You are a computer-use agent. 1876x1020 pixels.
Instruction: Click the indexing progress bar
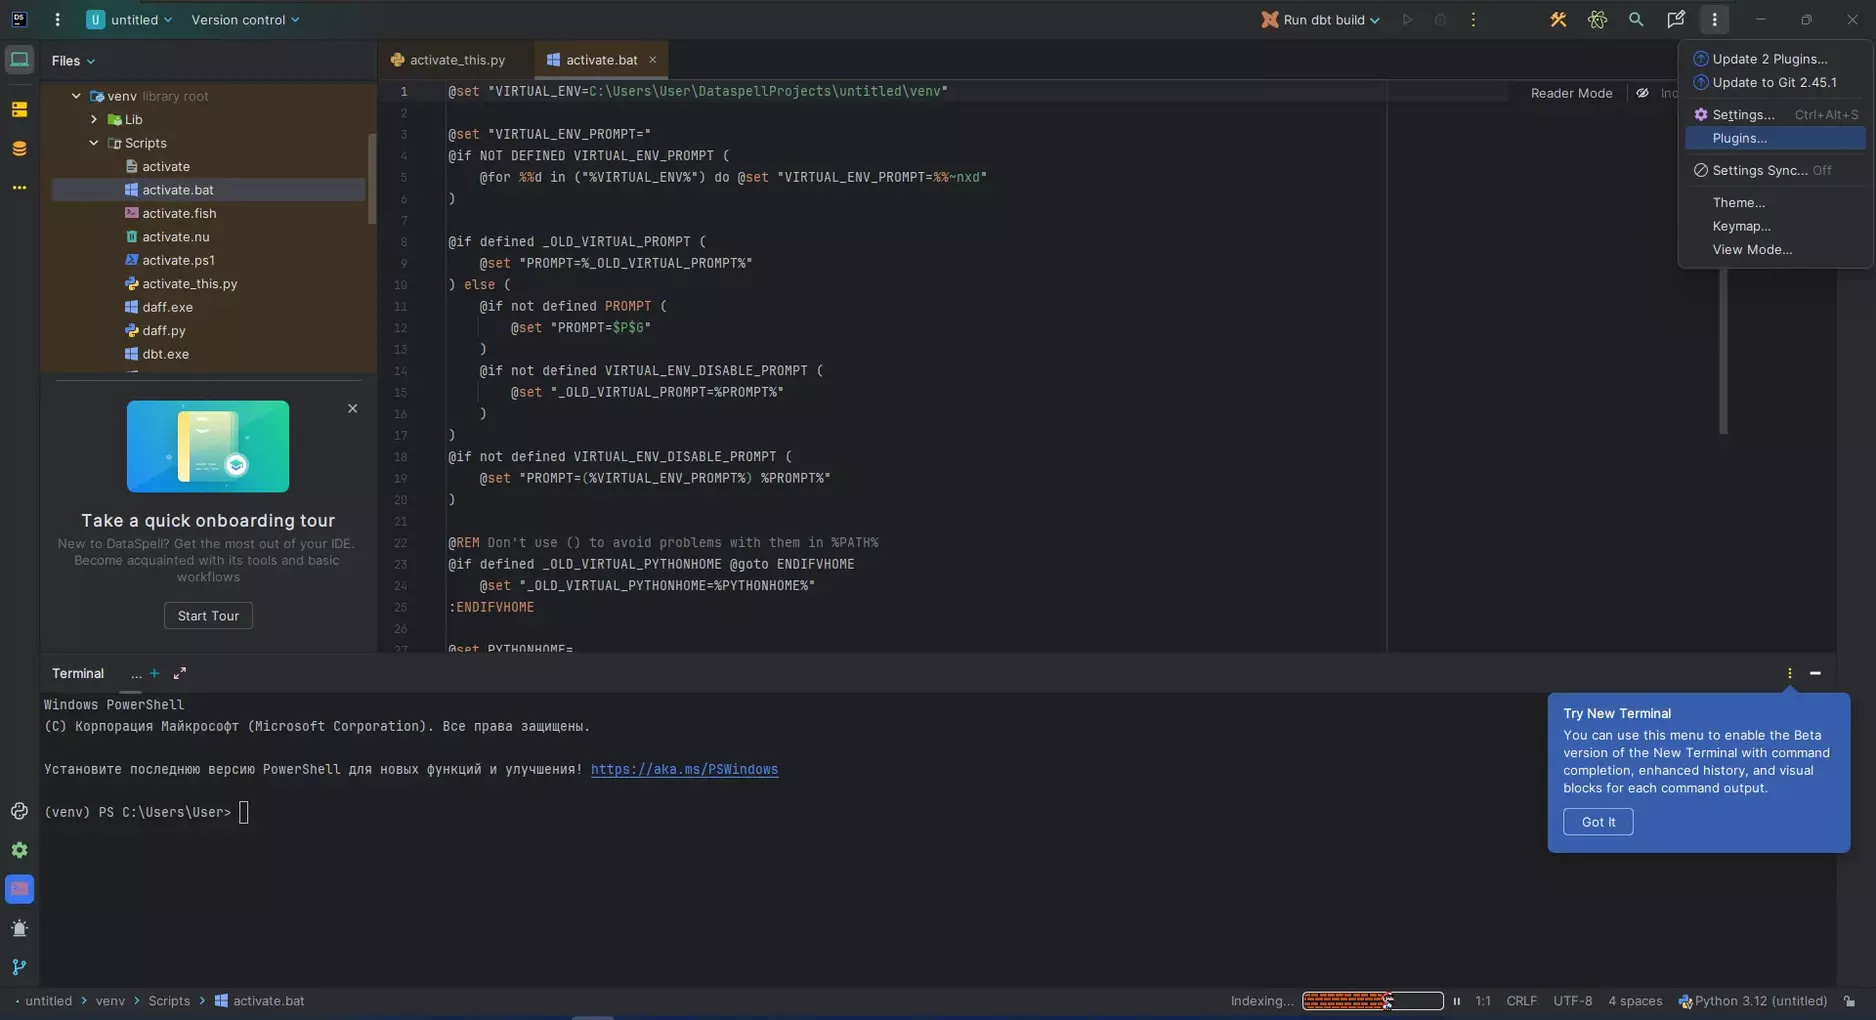[1372, 1001]
